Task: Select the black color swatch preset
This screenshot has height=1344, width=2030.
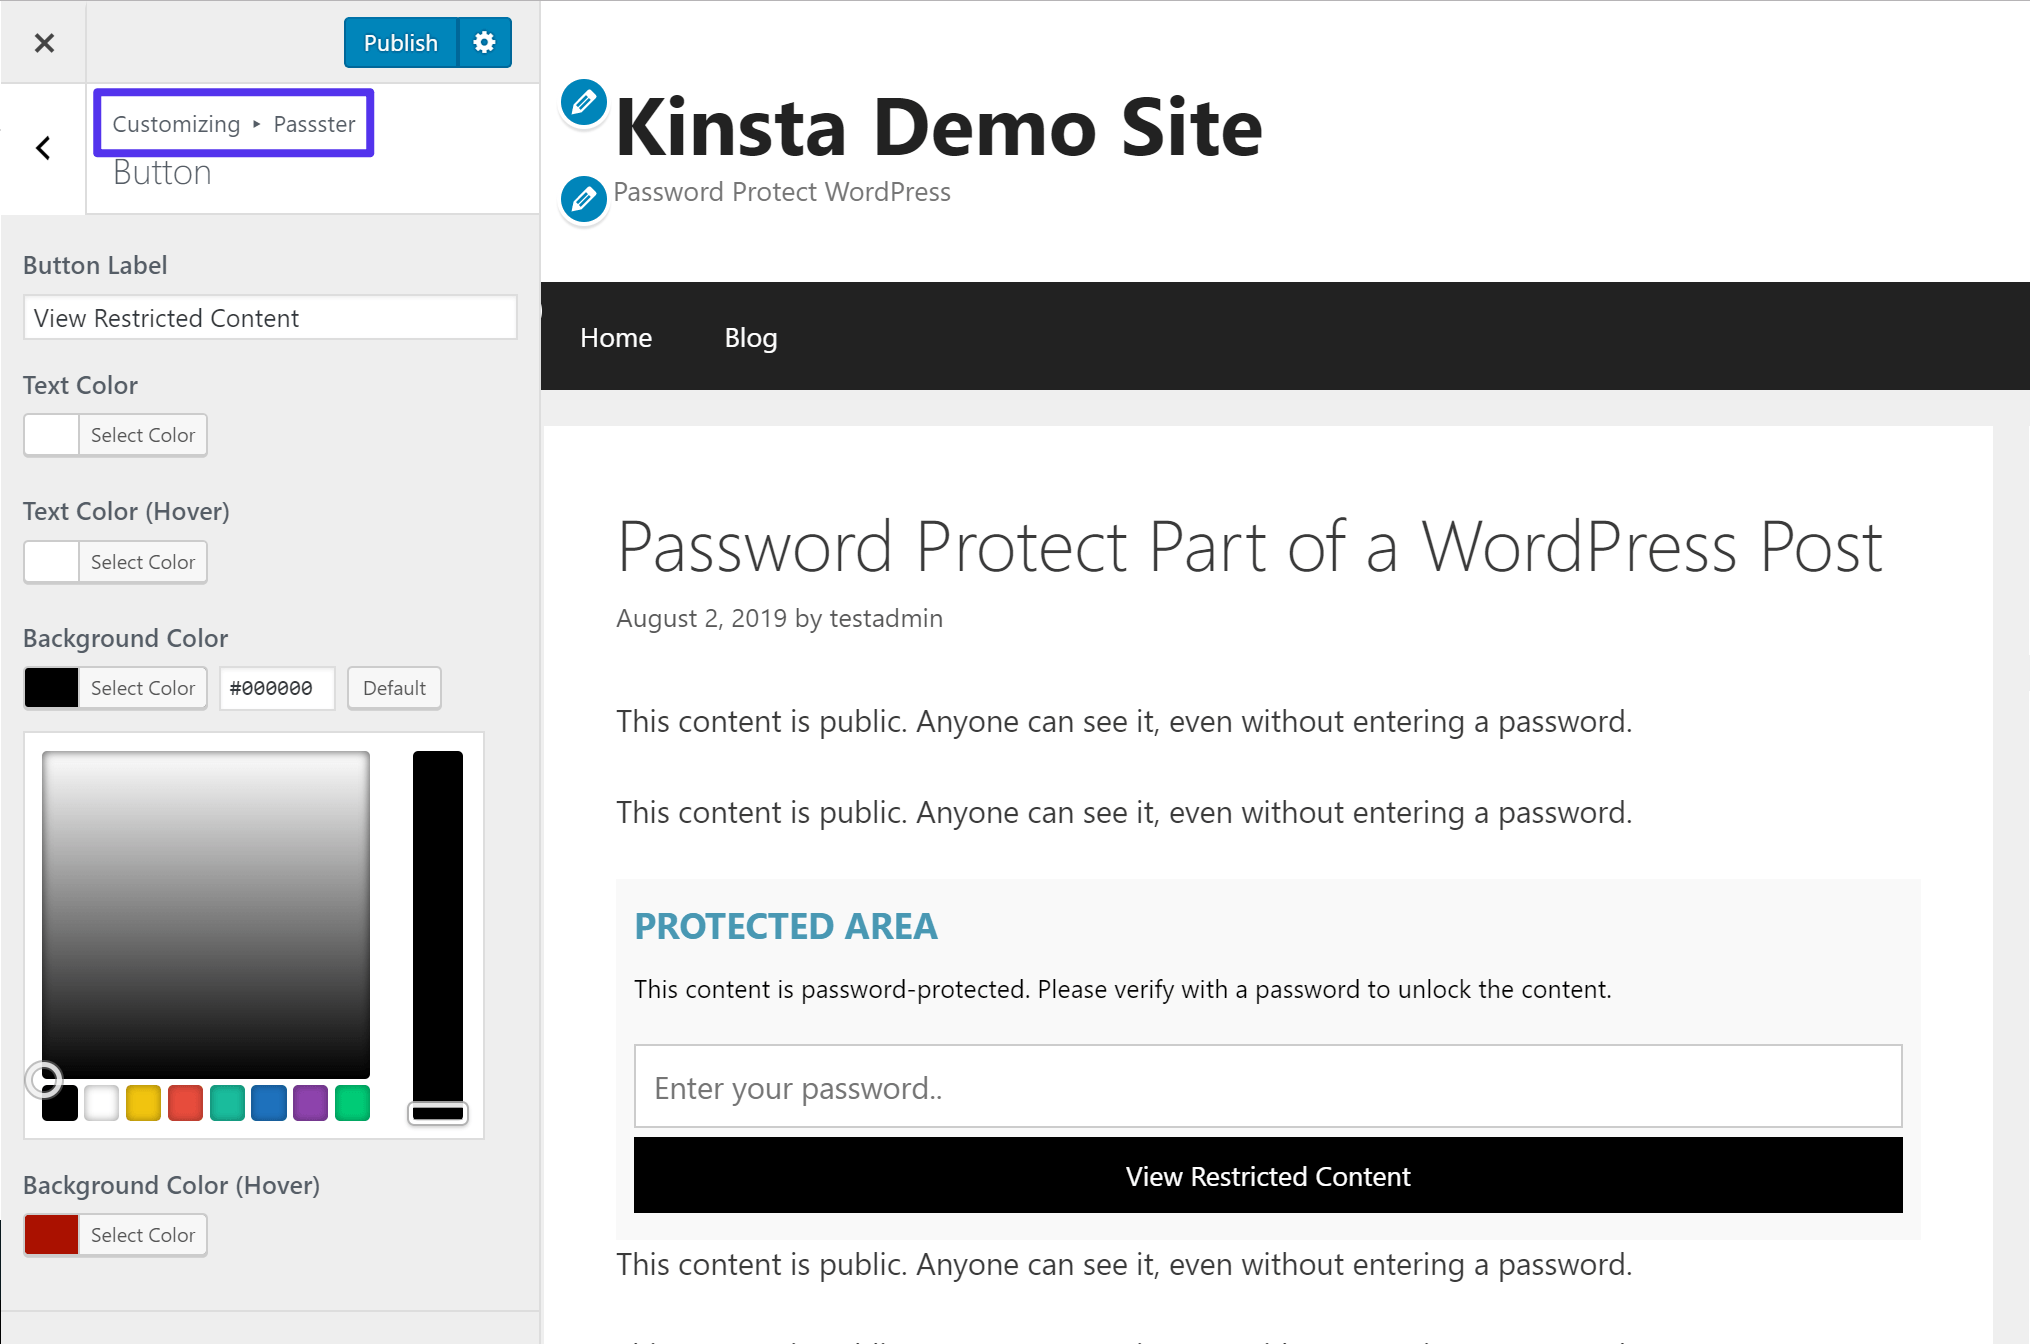Action: [x=58, y=1104]
